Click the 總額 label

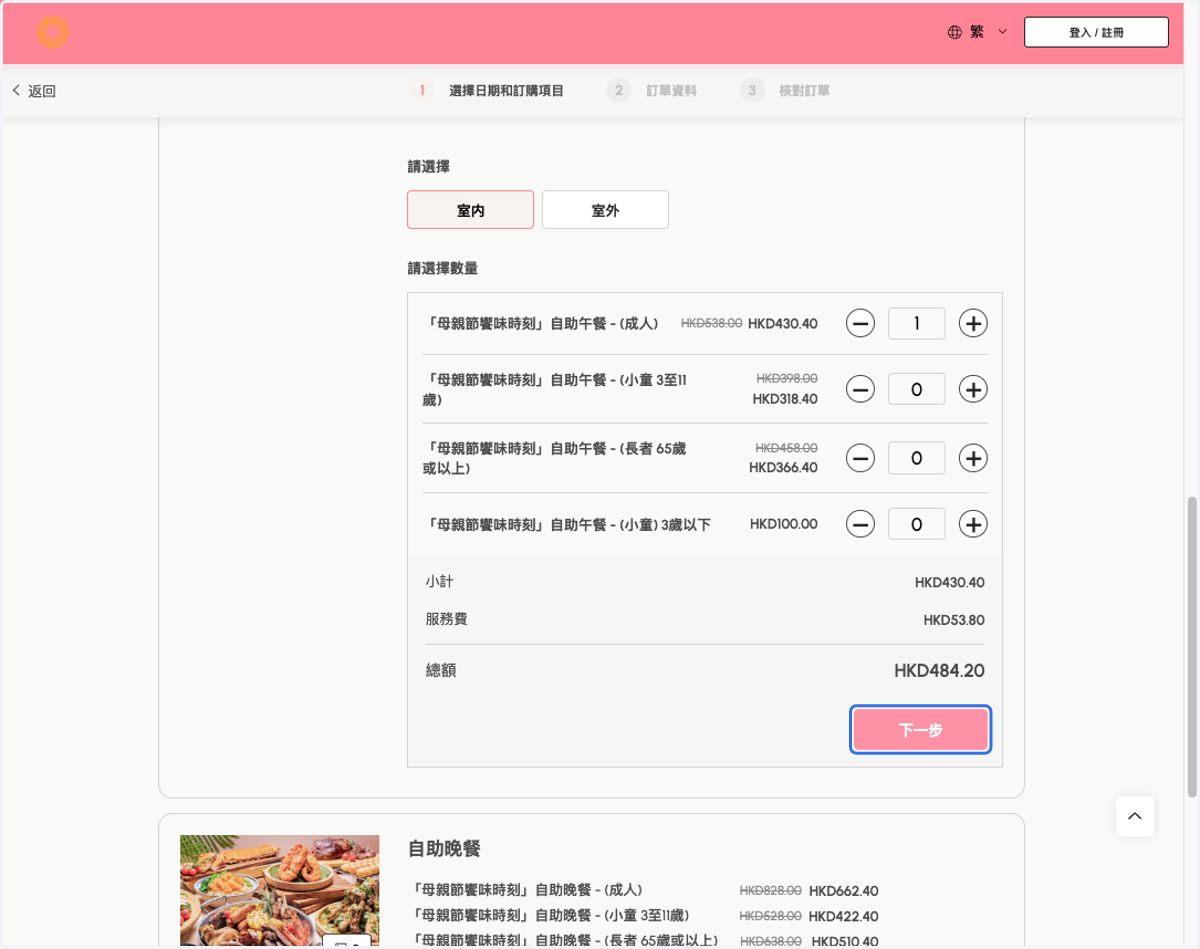(x=441, y=670)
